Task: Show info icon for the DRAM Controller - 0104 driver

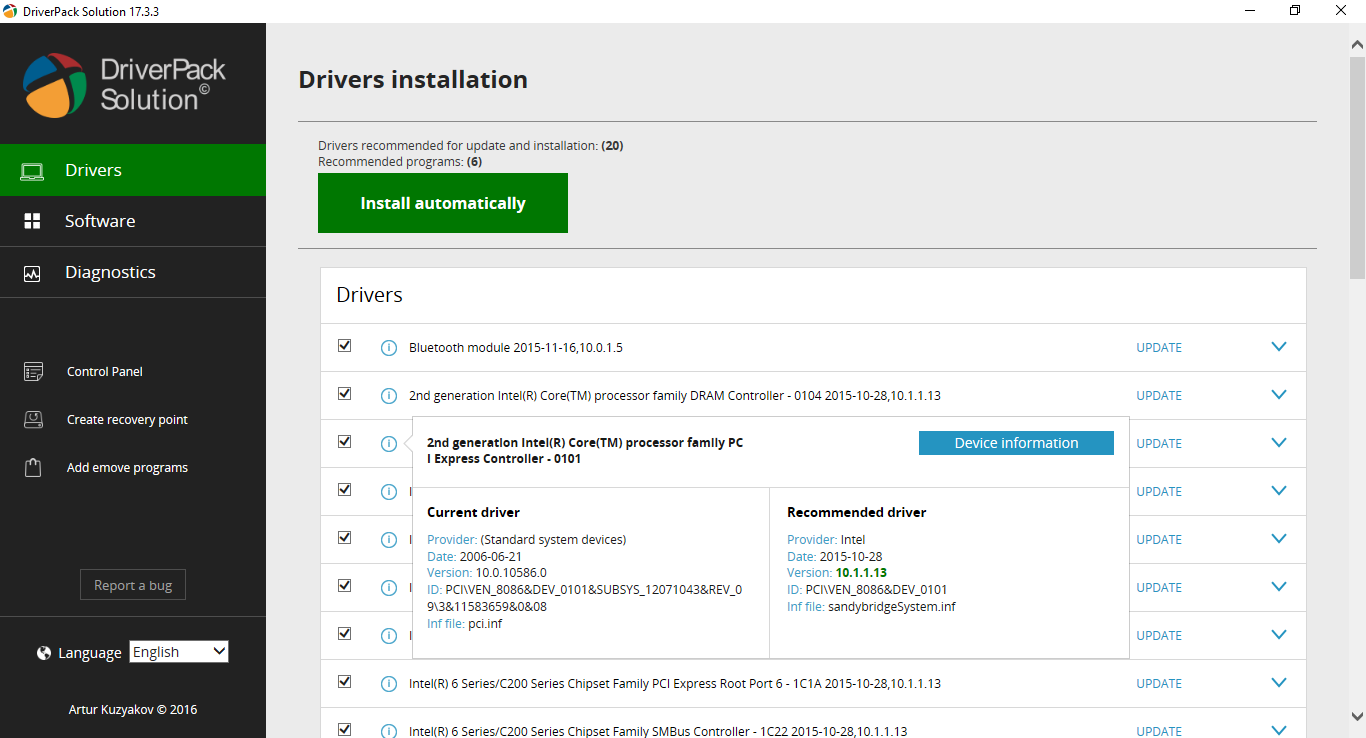Action: pos(389,396)
